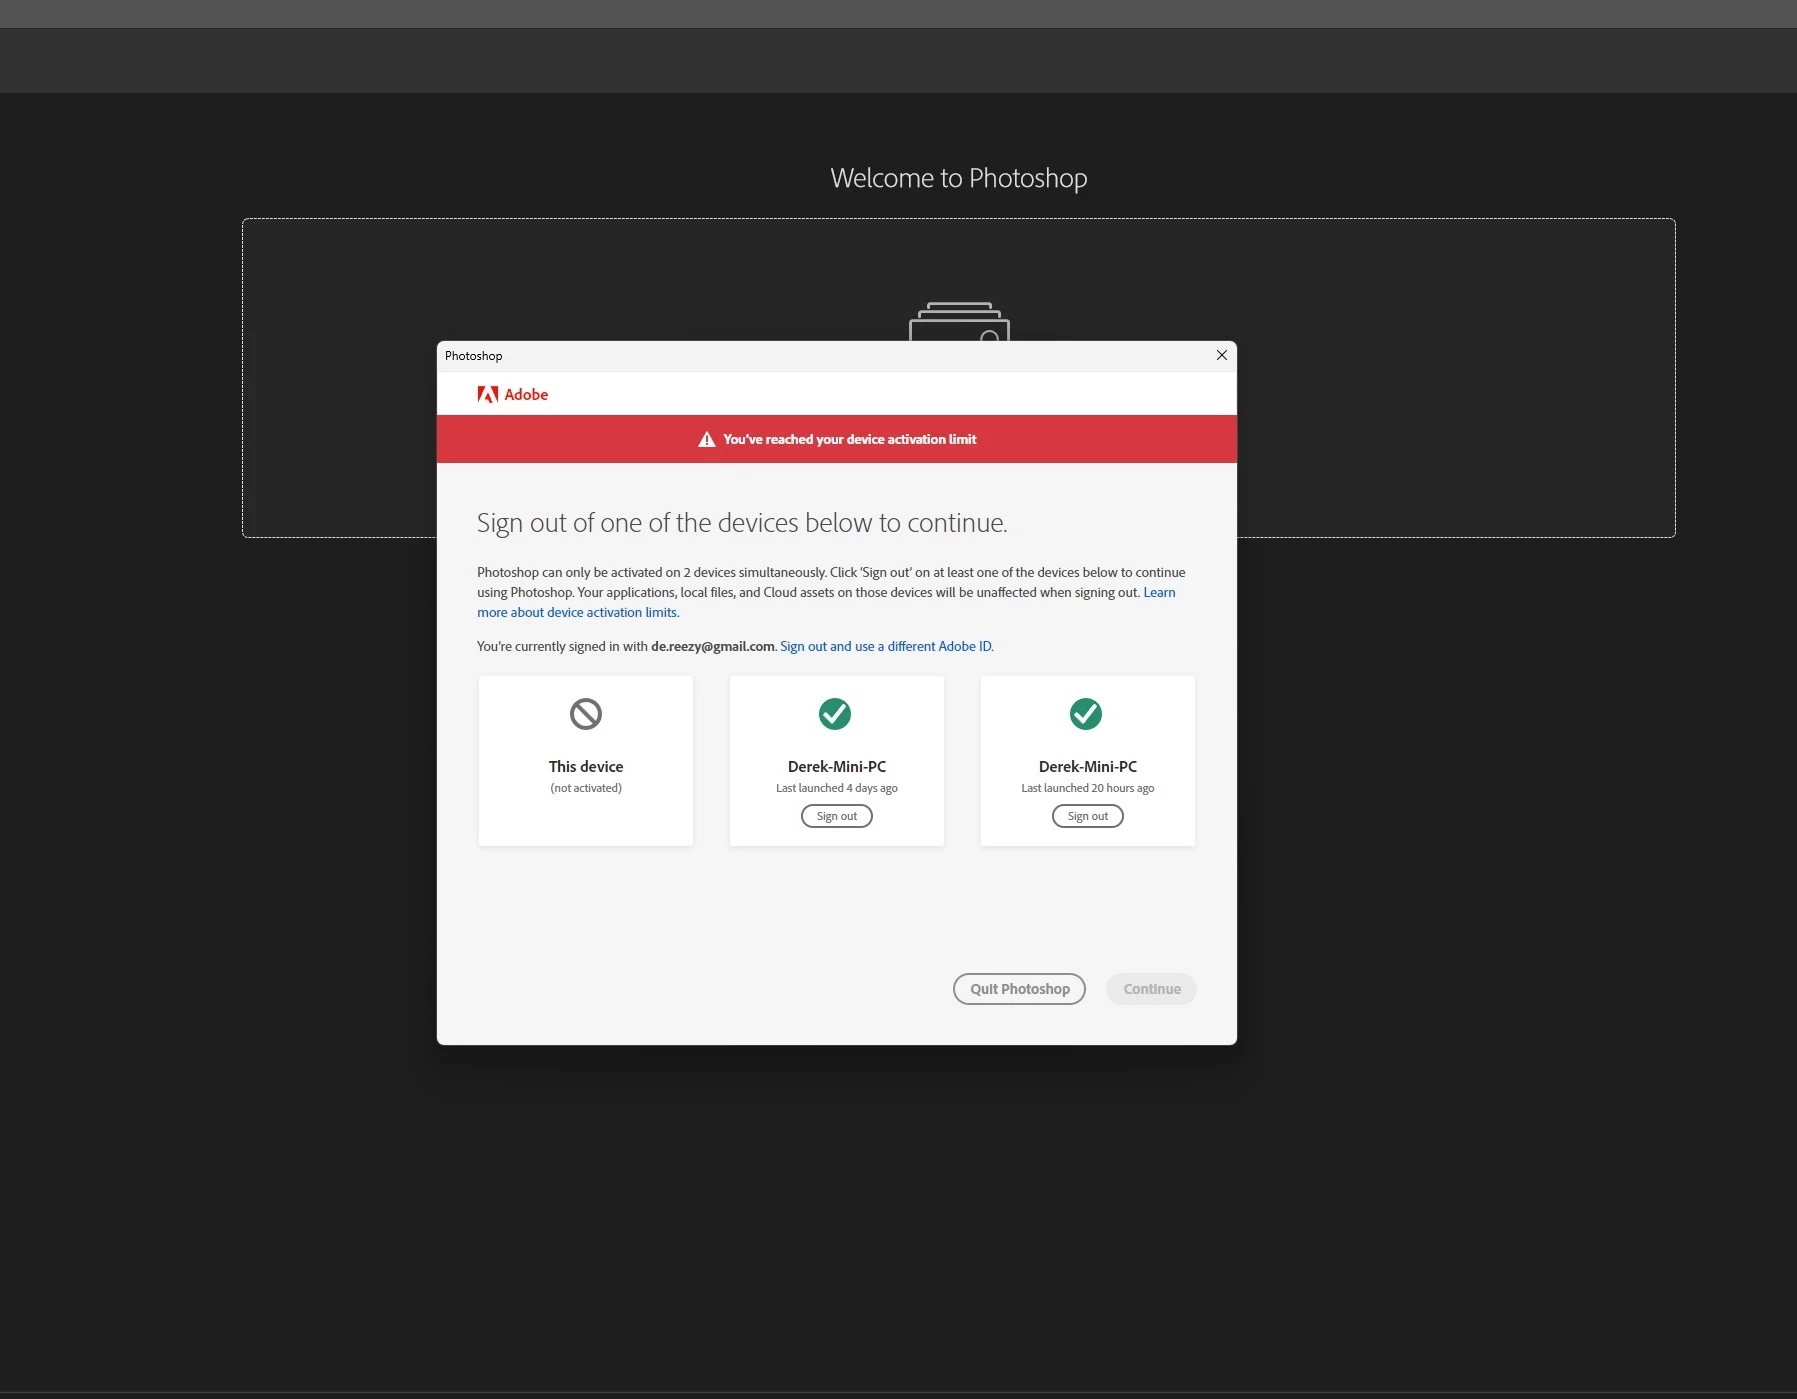Click the de.reezy@gmail.com email address
Image resolution: width=1797 pixels, height=1399 pixels.
tap(712, 646)
